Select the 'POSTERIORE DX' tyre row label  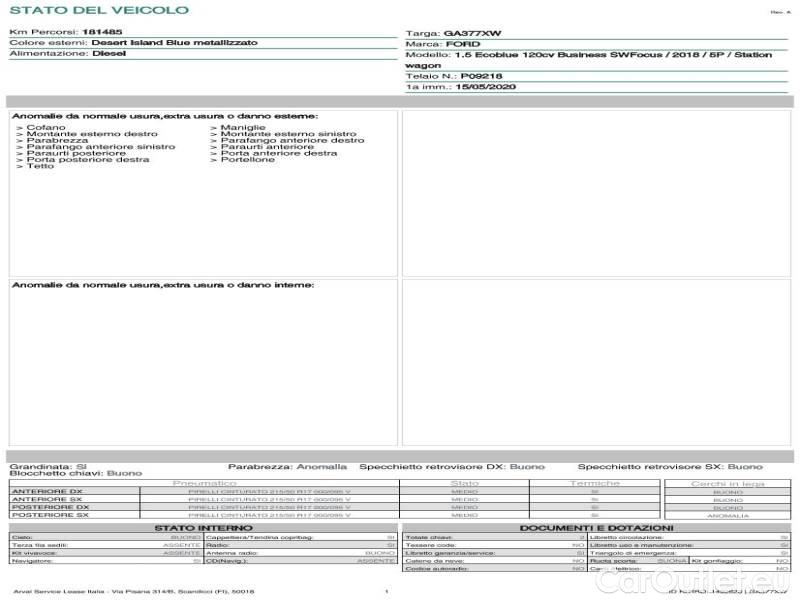(x=51, y=508)
